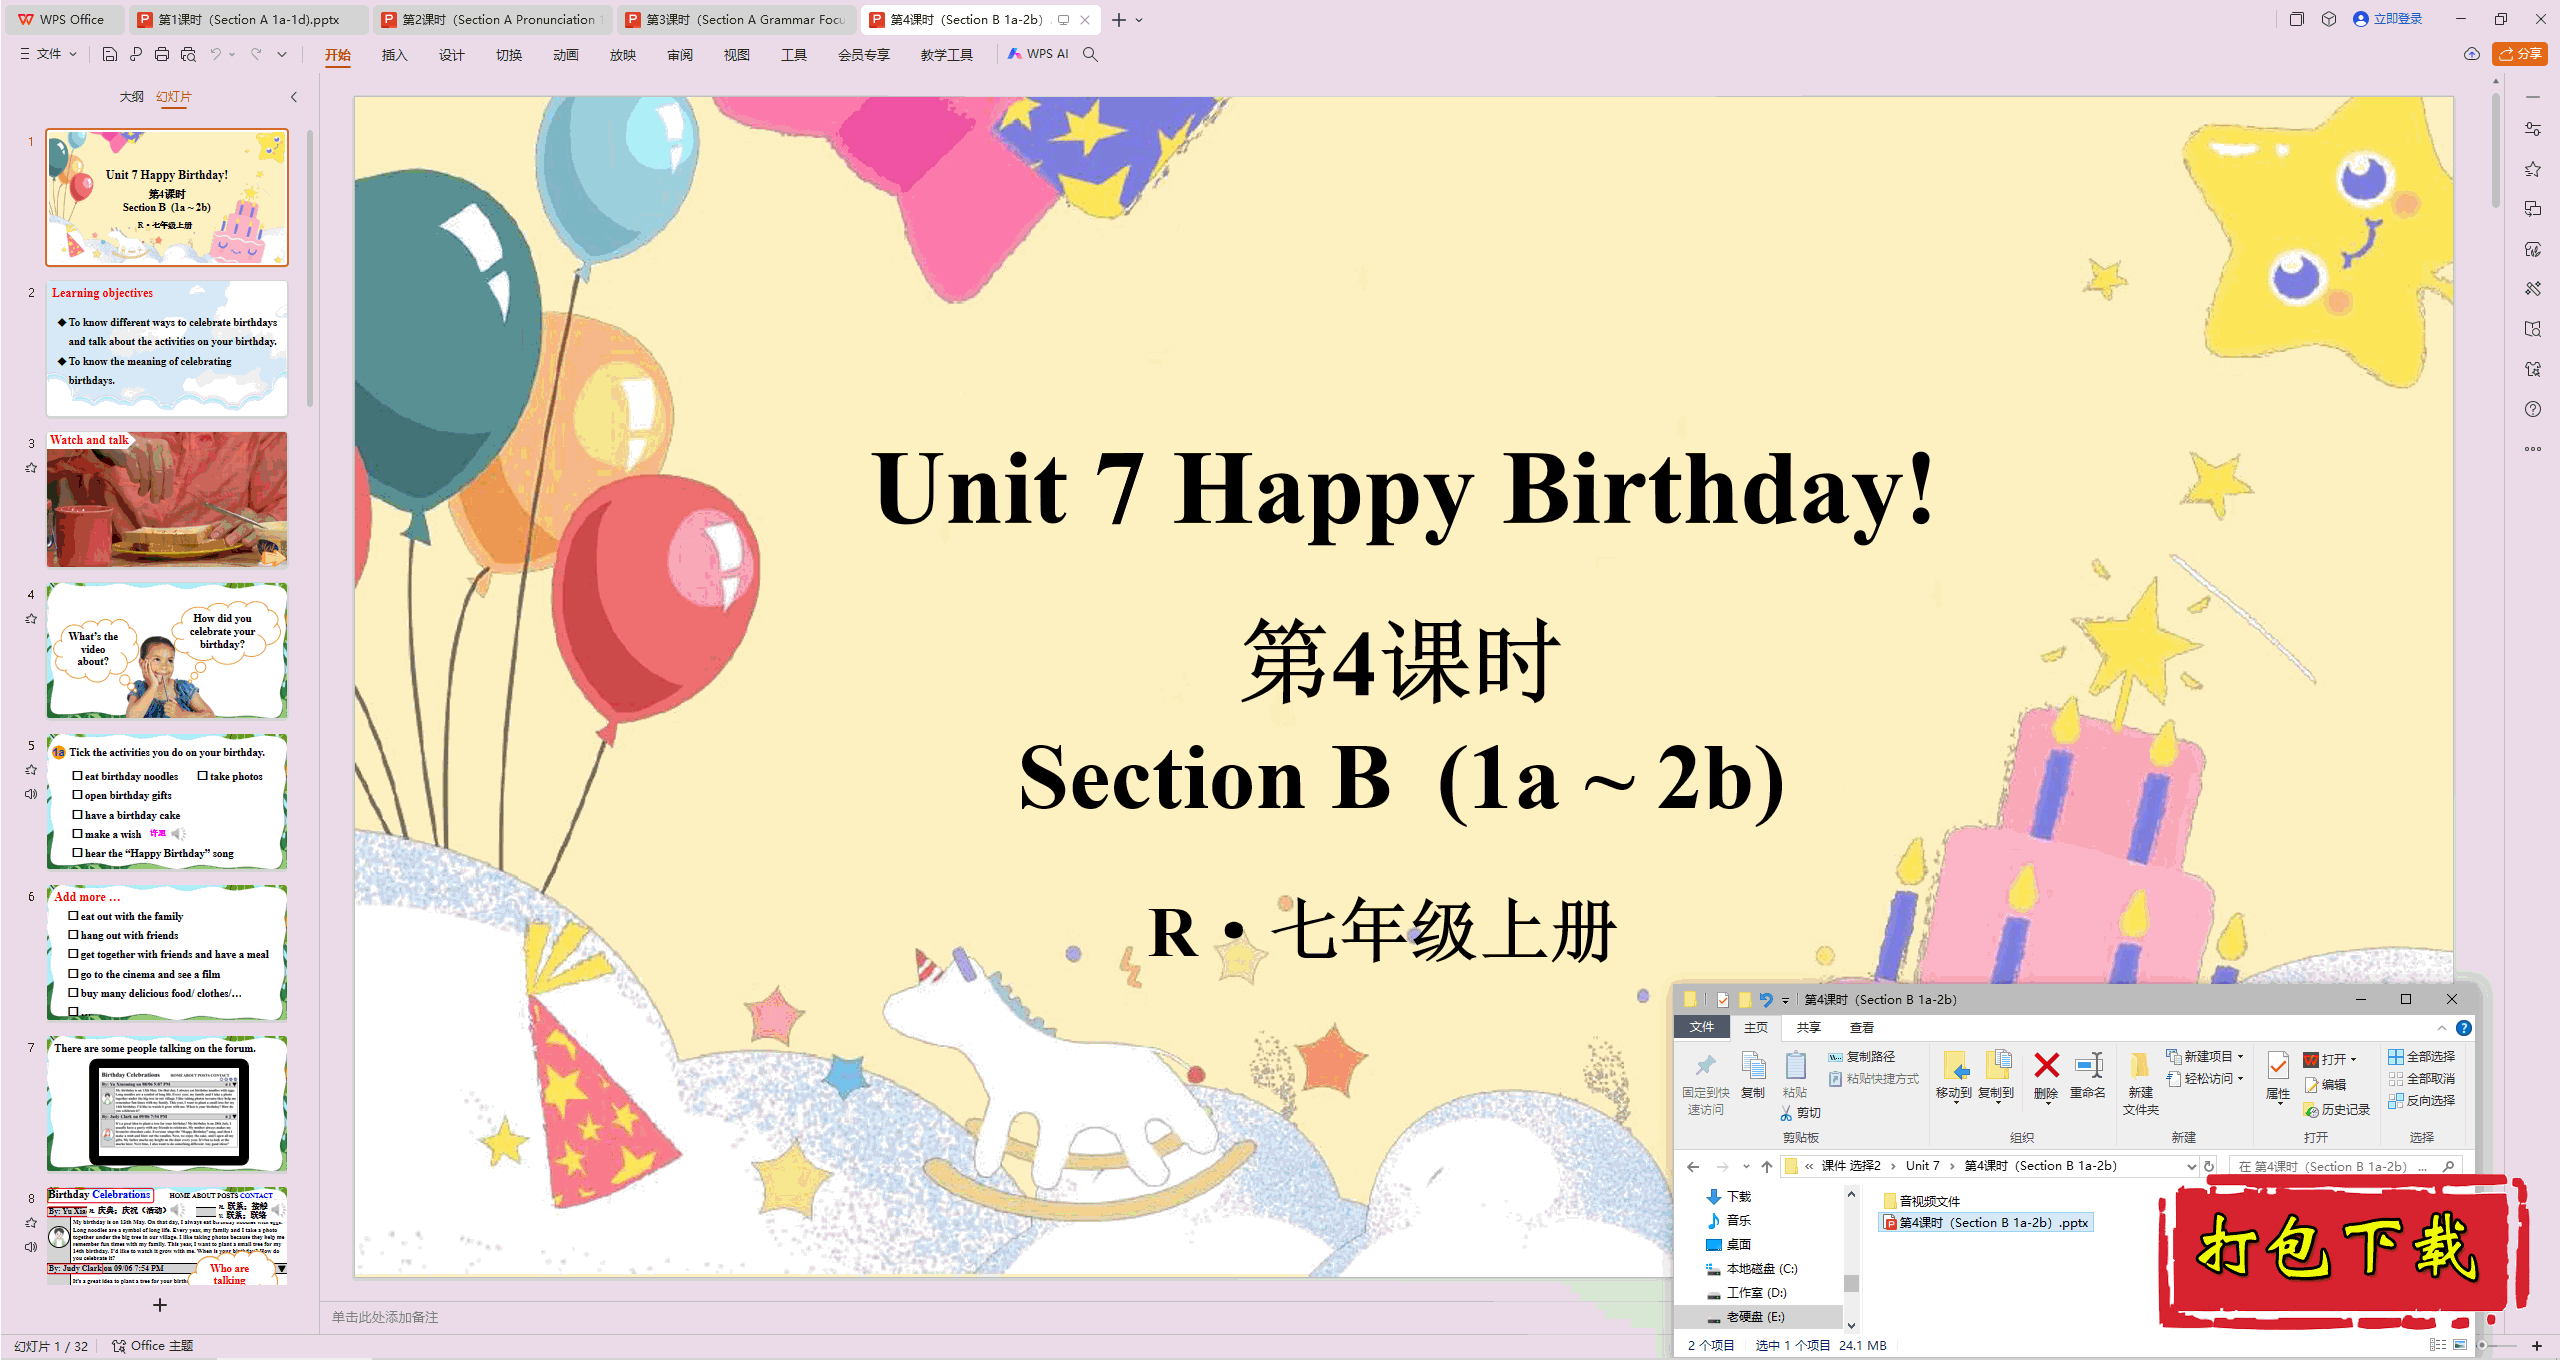Open the more options dots in right sidebar
This screenshot has height=1360, width=2560.
2532,449
